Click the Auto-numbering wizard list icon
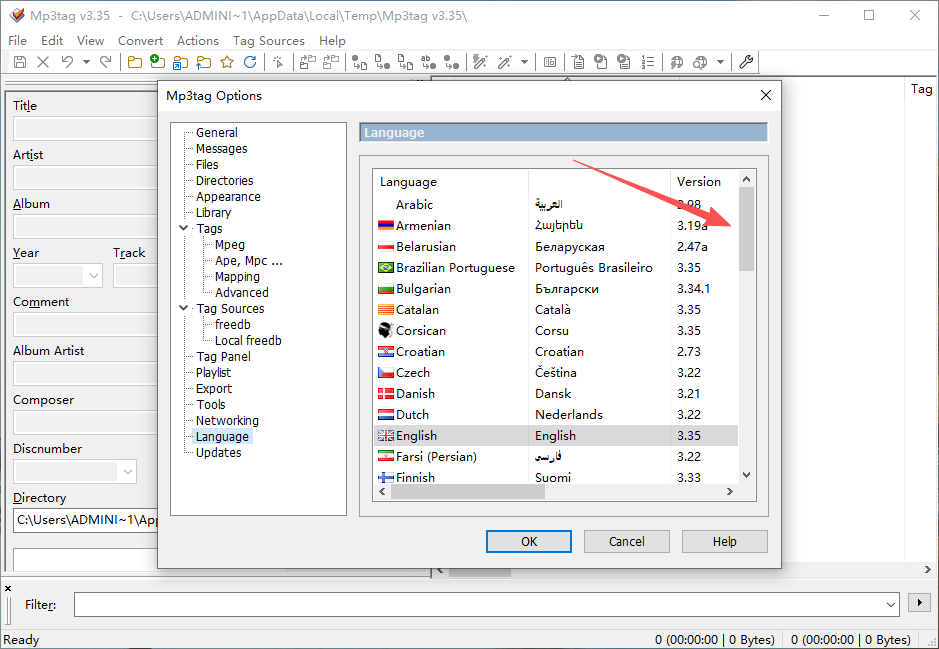 point(647,62)
